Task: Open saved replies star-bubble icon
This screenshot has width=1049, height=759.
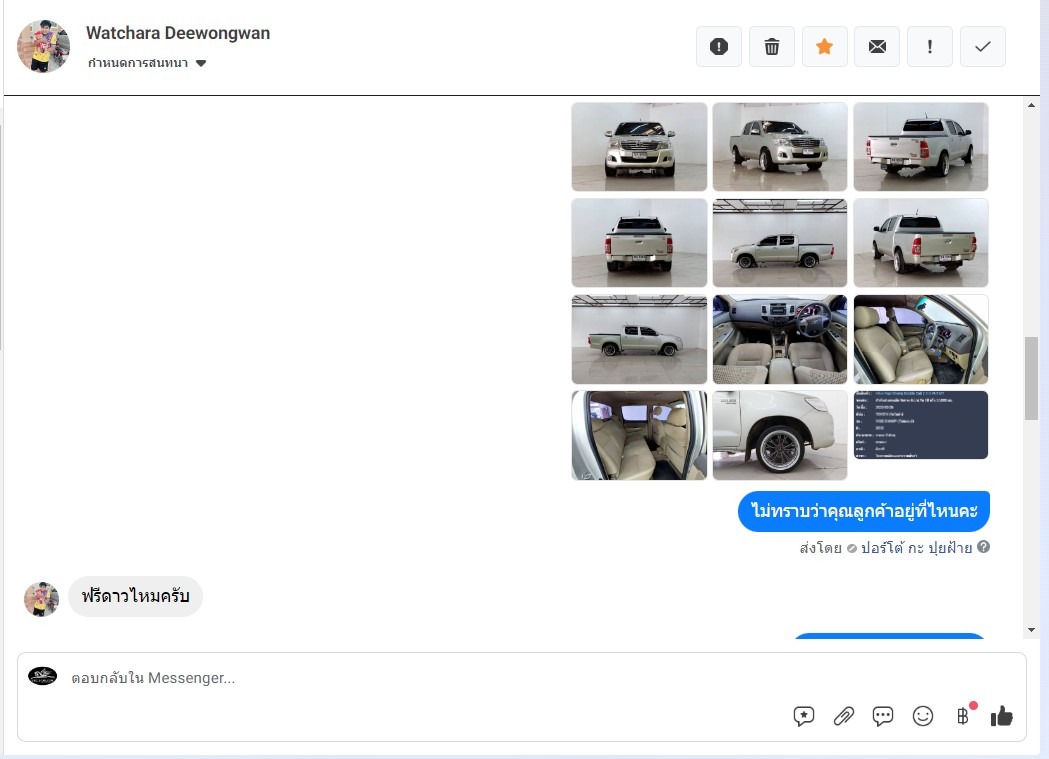Action: 803,716
